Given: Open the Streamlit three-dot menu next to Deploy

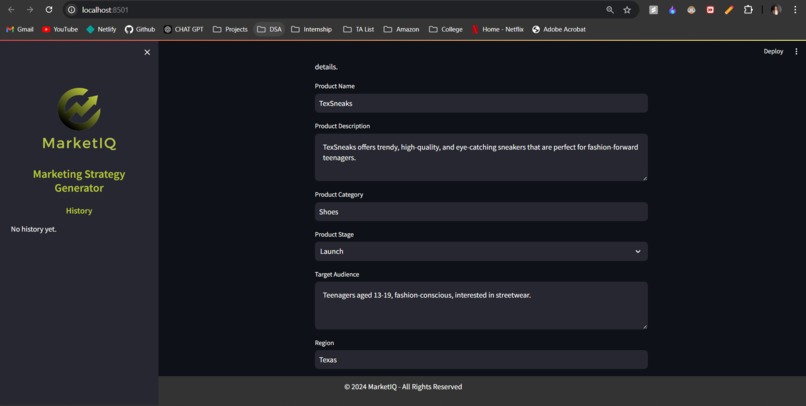Looking at the screenshot, I should tap(796, 51).
